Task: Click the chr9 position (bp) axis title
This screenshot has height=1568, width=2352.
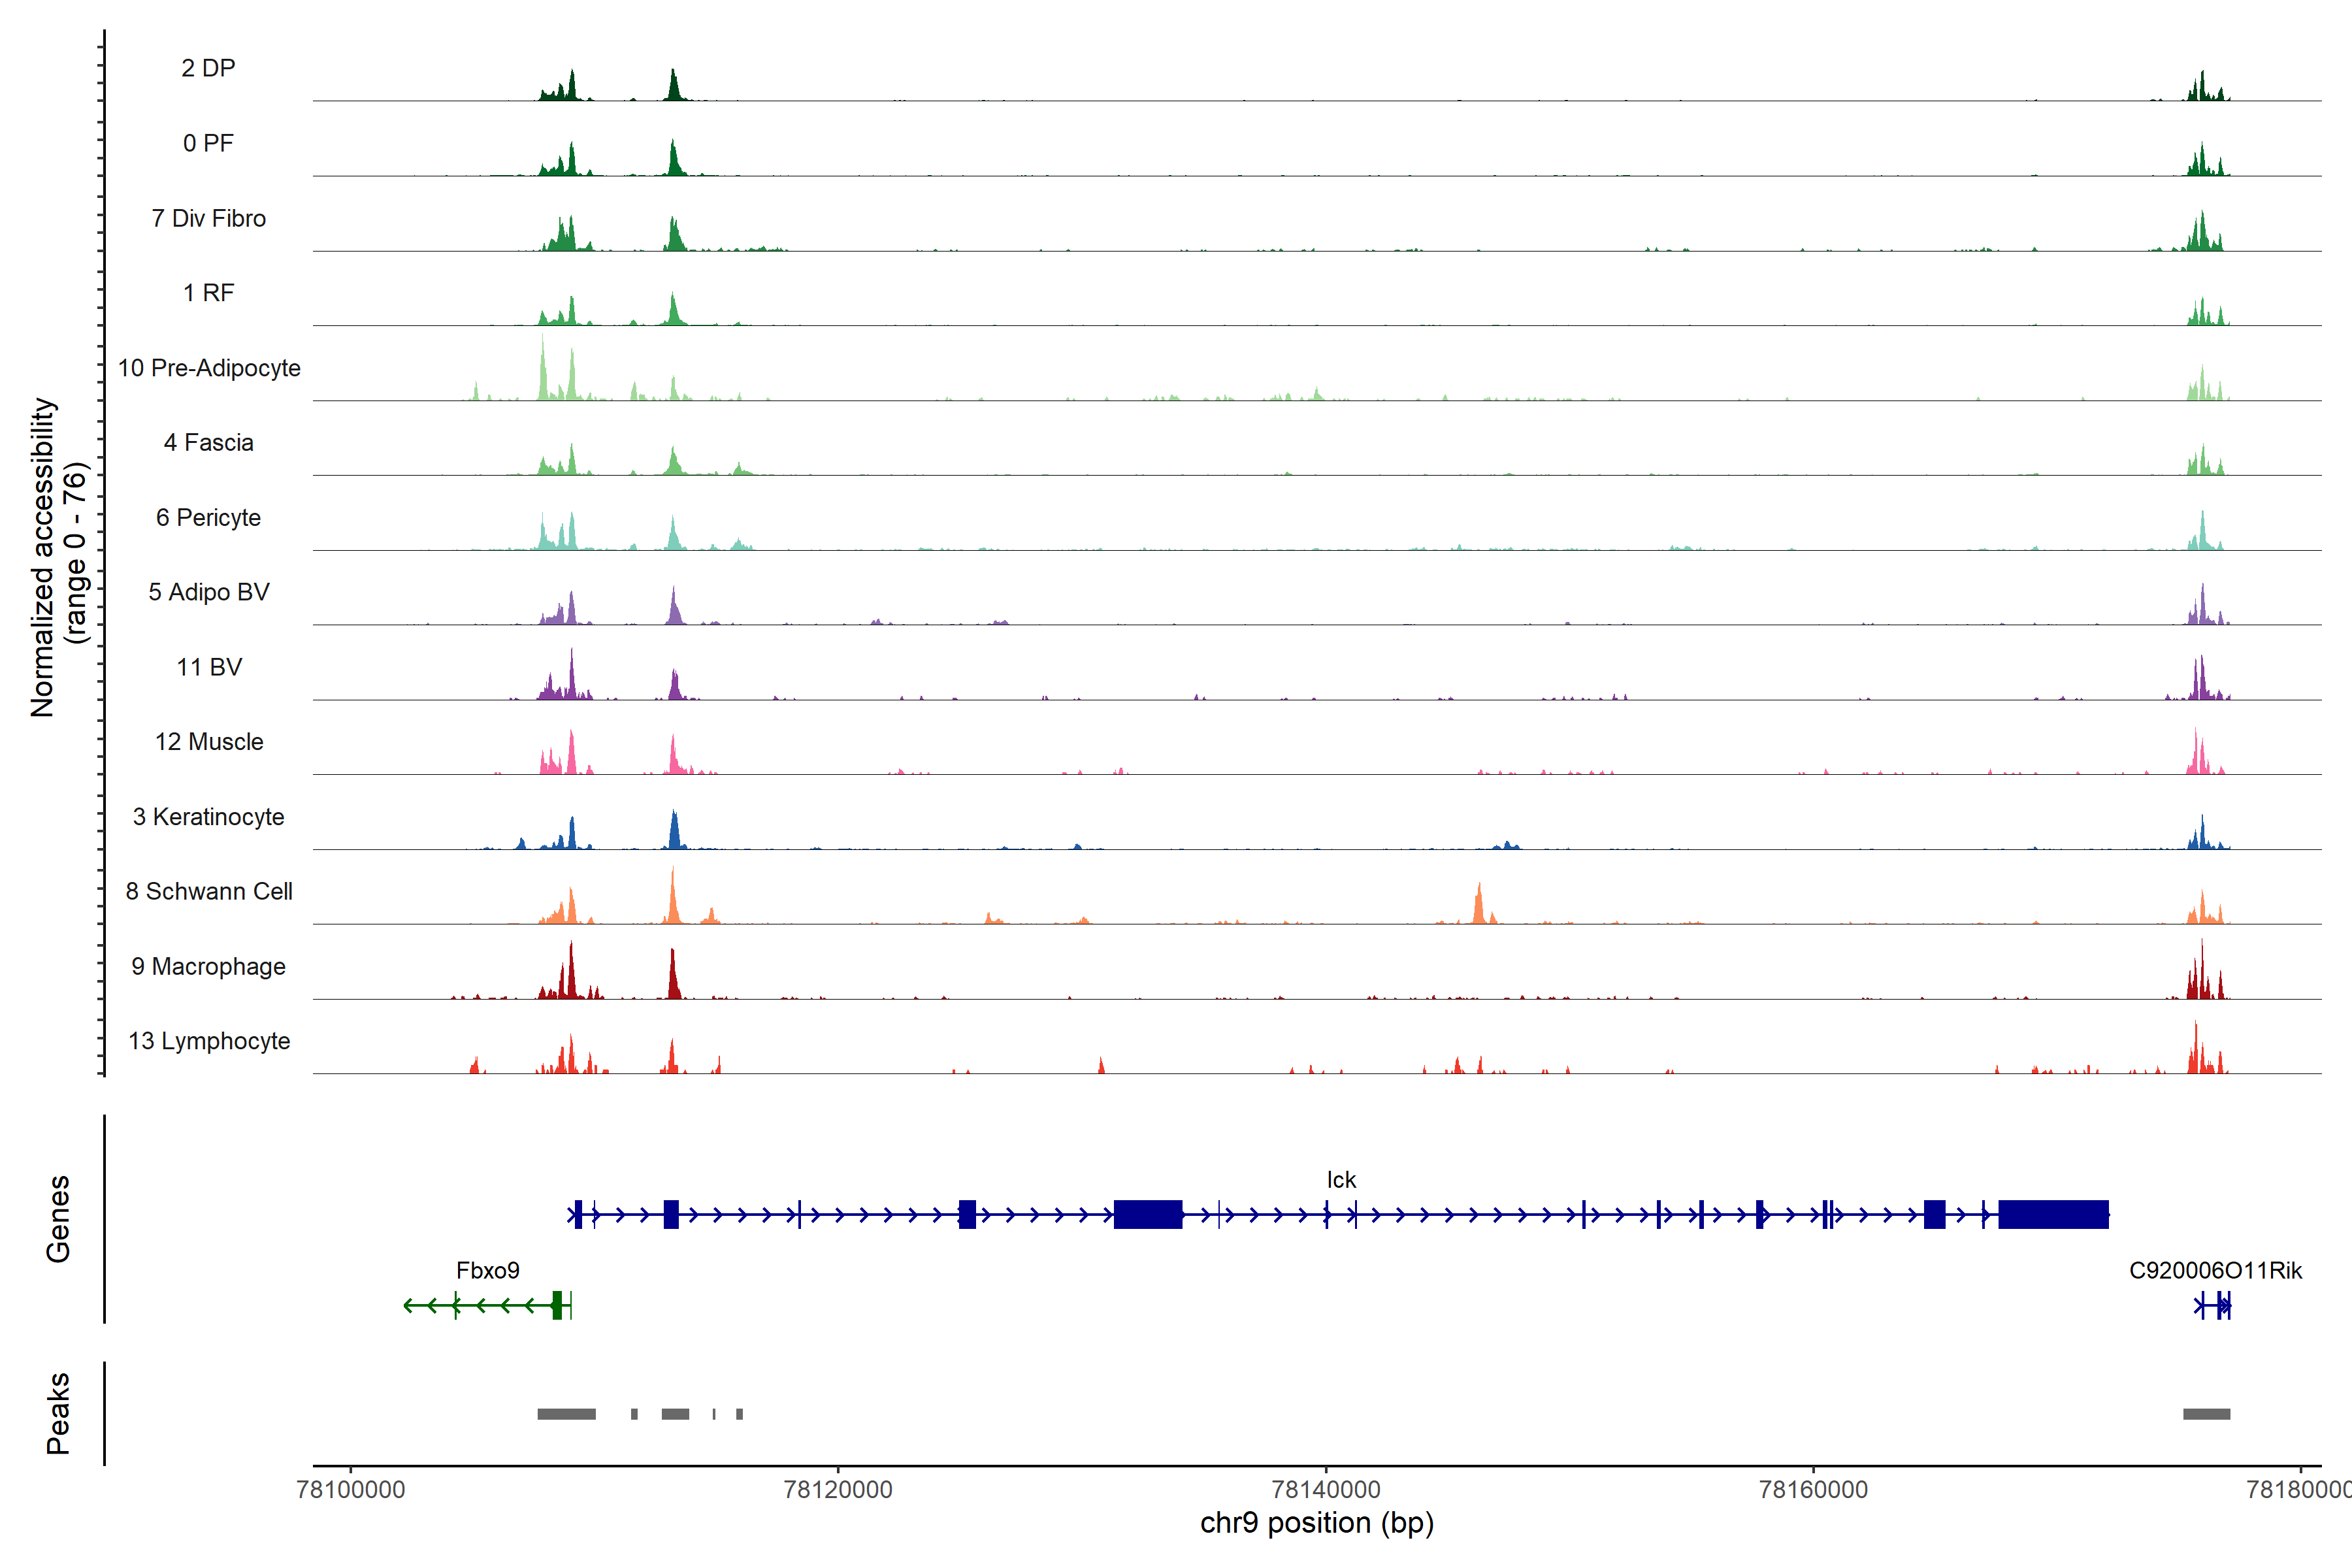Action: 1317,1523
